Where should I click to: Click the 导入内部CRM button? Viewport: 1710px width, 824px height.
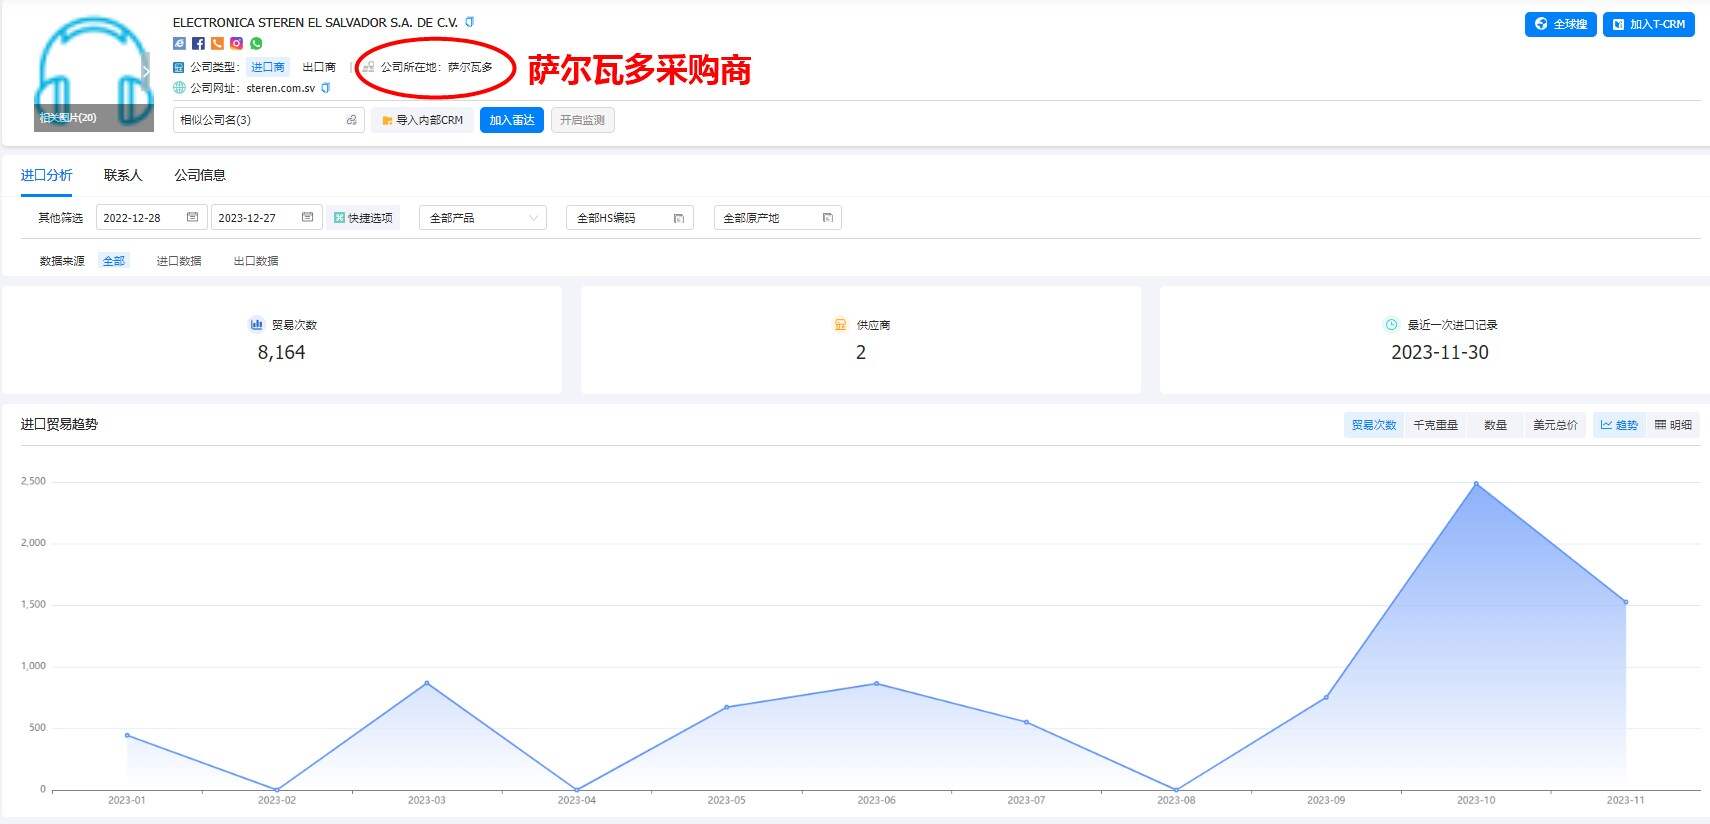point(422,120)
